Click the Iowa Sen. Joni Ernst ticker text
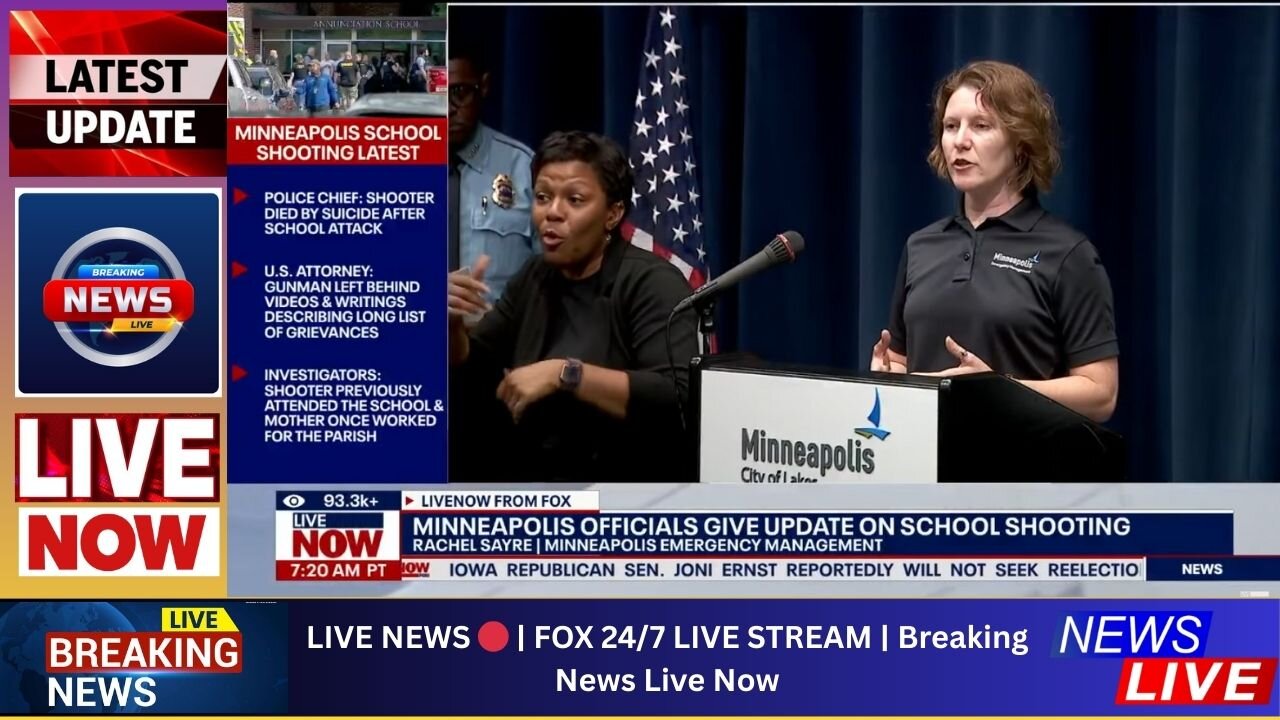 [794, 569]
